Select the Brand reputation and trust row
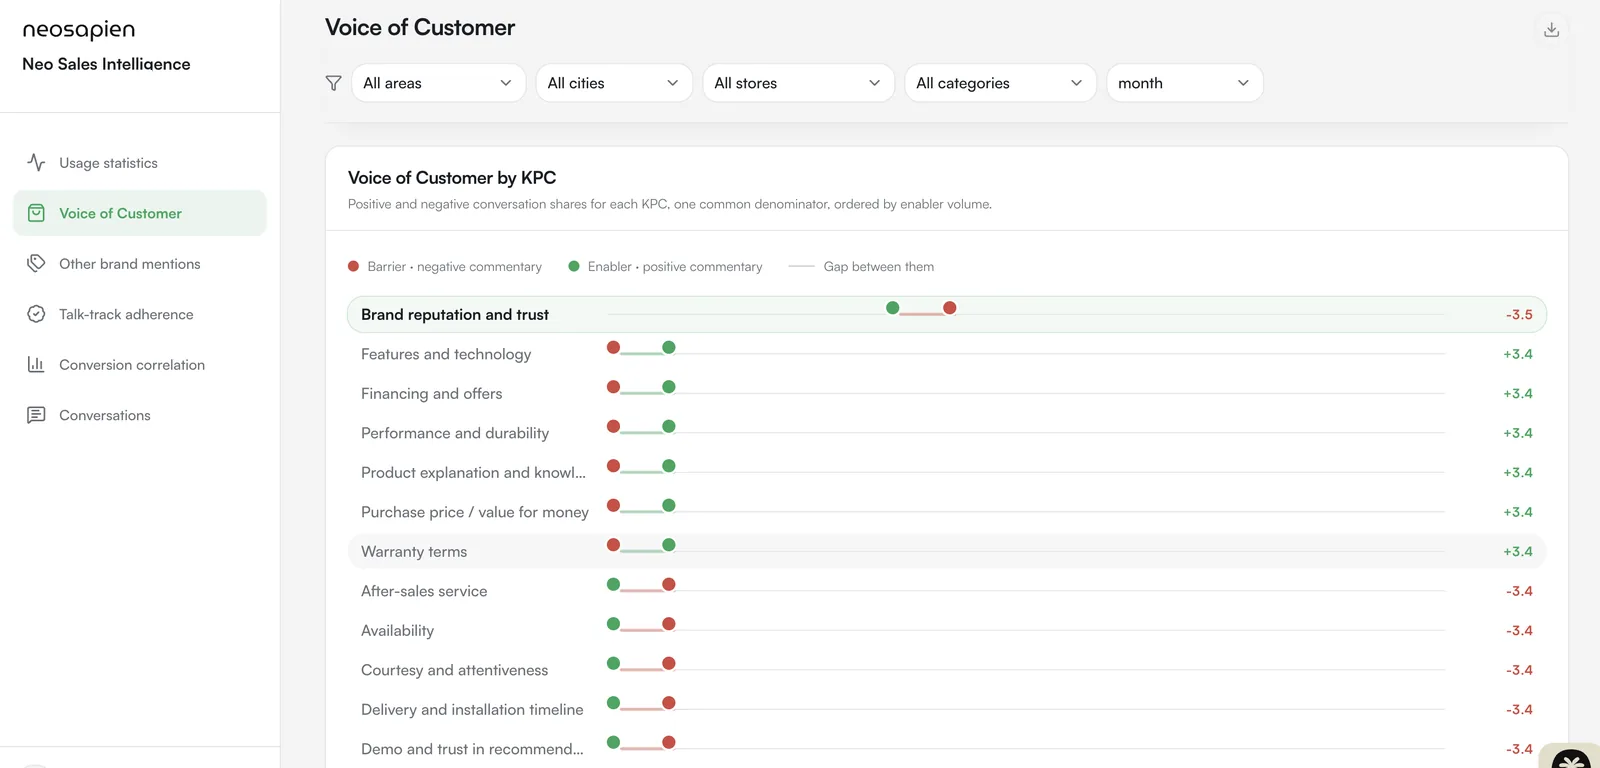This screenshot has width=1600, height=768. pyautogui.click(x=946, y=314)
